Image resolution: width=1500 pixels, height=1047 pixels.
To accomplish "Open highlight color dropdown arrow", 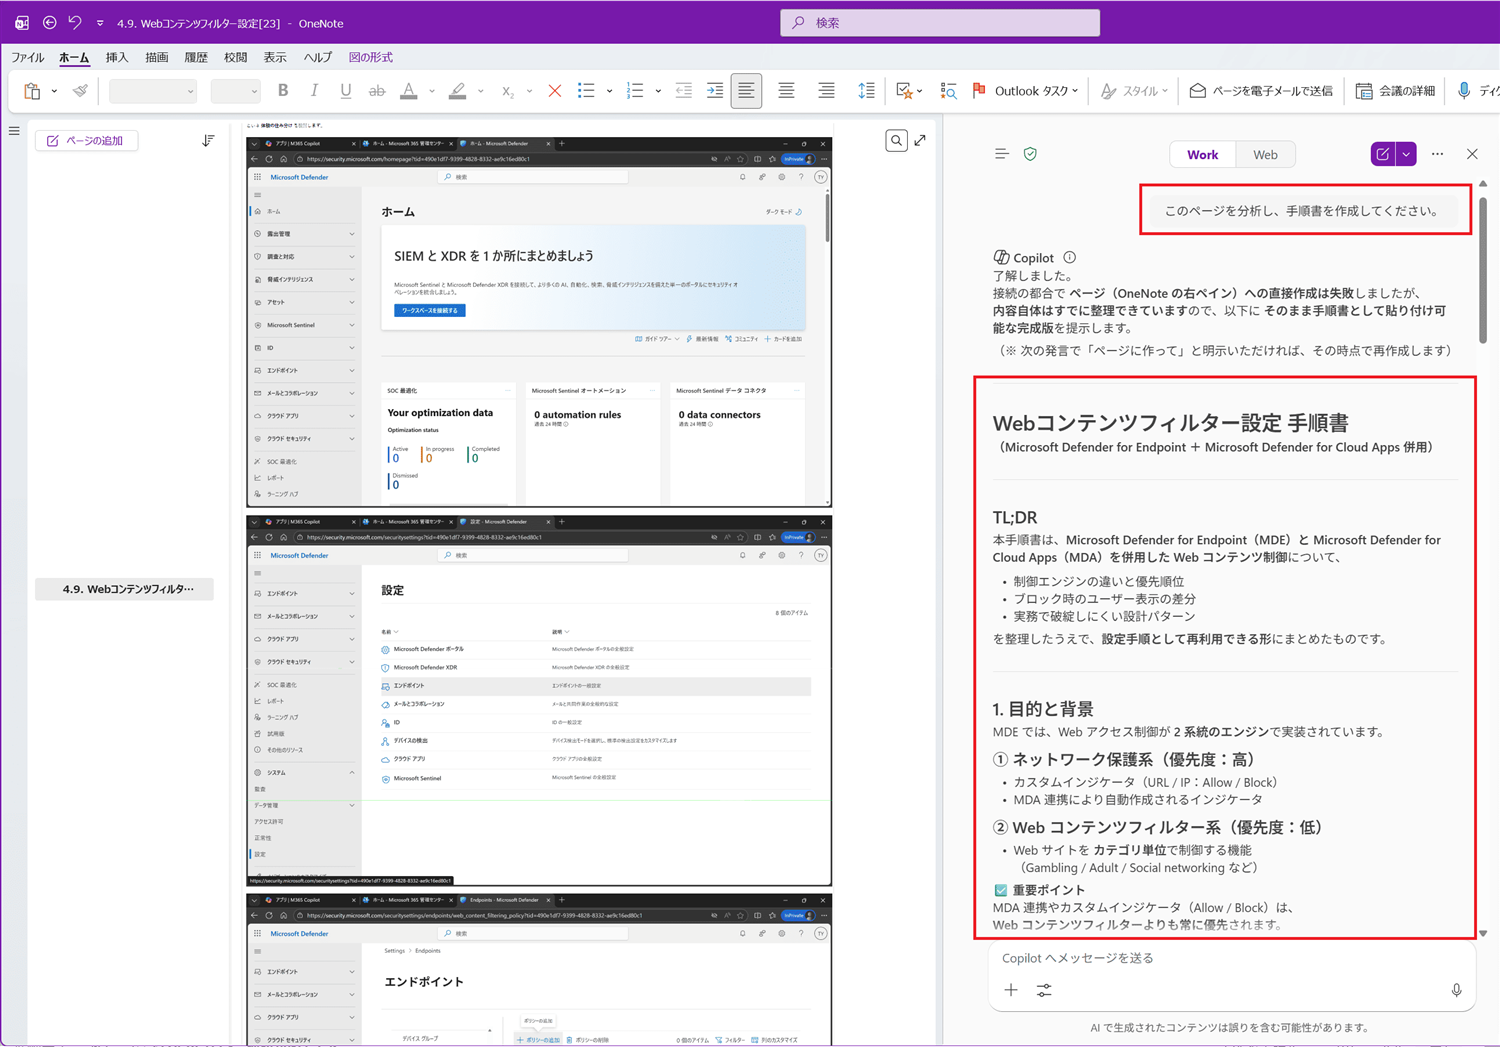I will [481, 91].
